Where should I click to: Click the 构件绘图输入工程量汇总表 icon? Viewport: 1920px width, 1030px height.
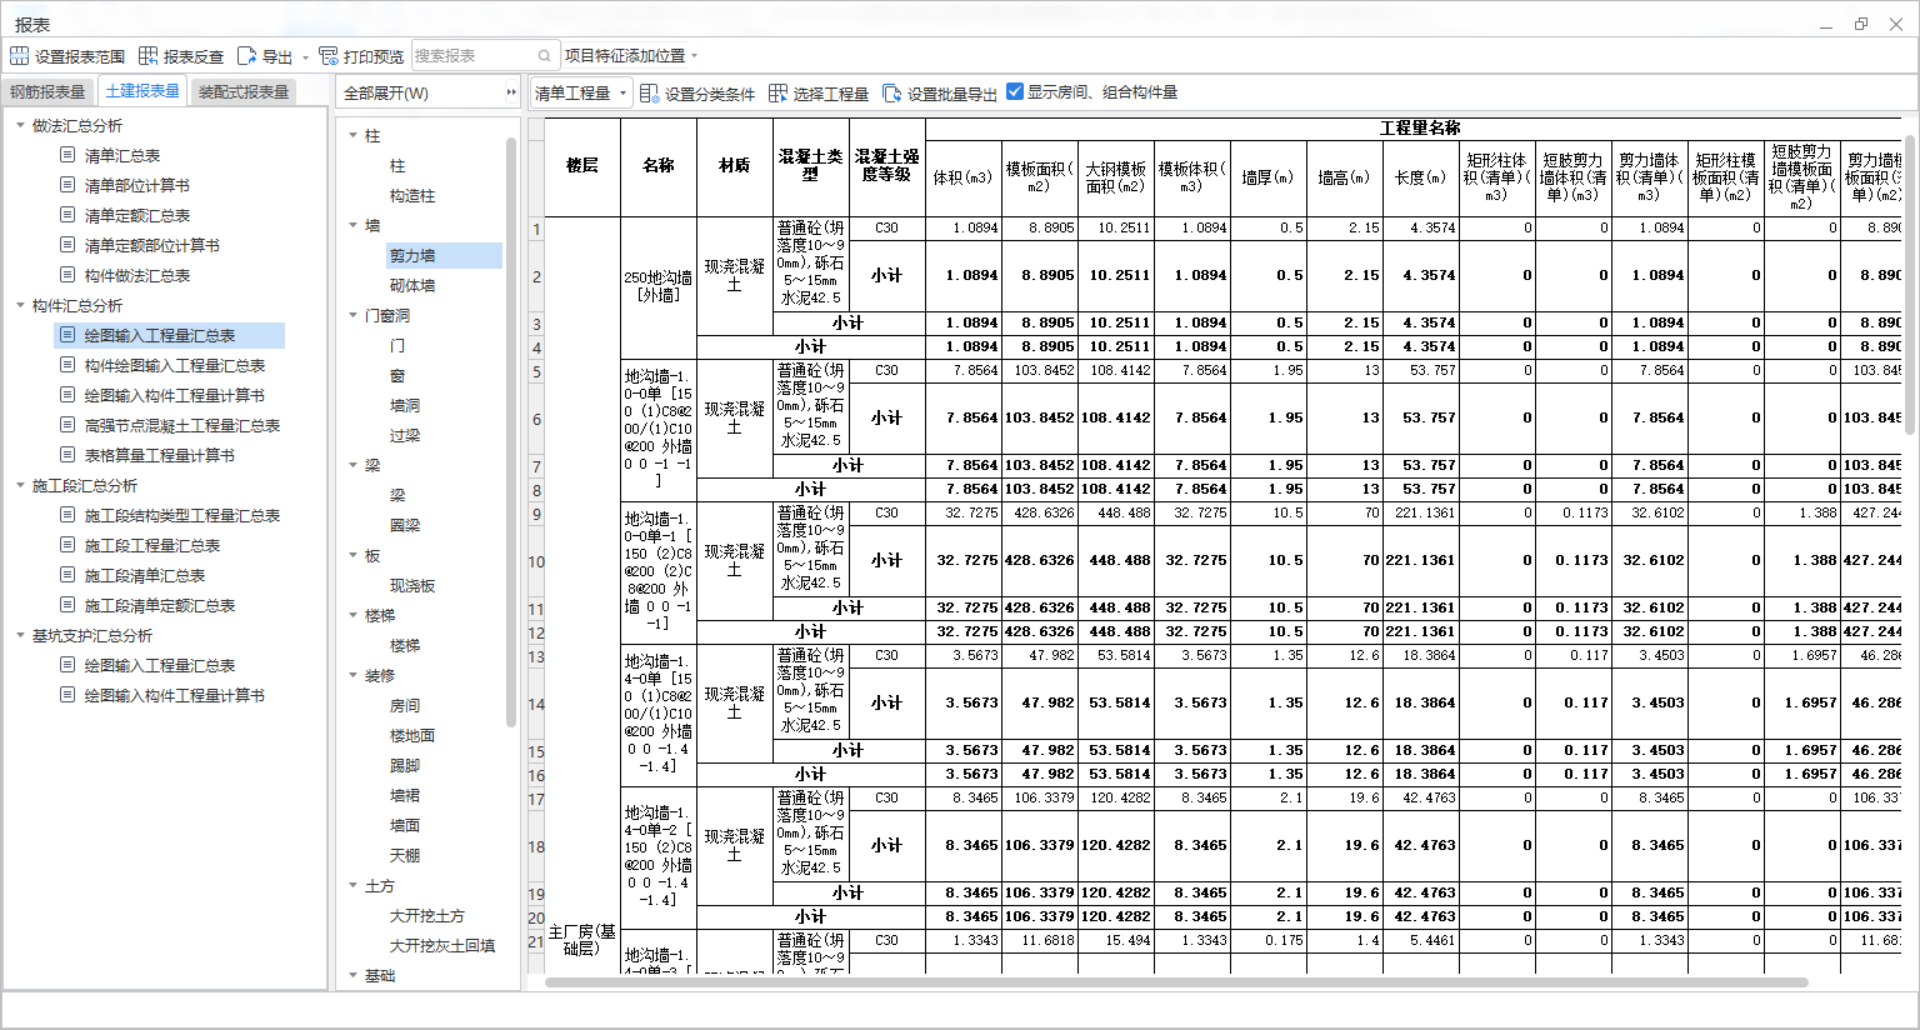68,365
